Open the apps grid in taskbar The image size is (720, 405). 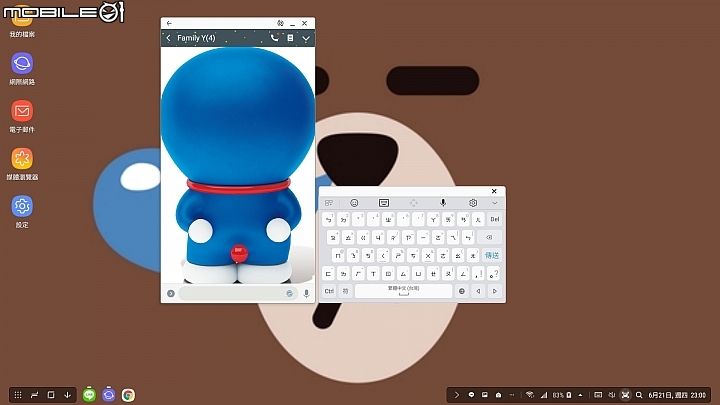pyautogui.click(x=18, y=395)
